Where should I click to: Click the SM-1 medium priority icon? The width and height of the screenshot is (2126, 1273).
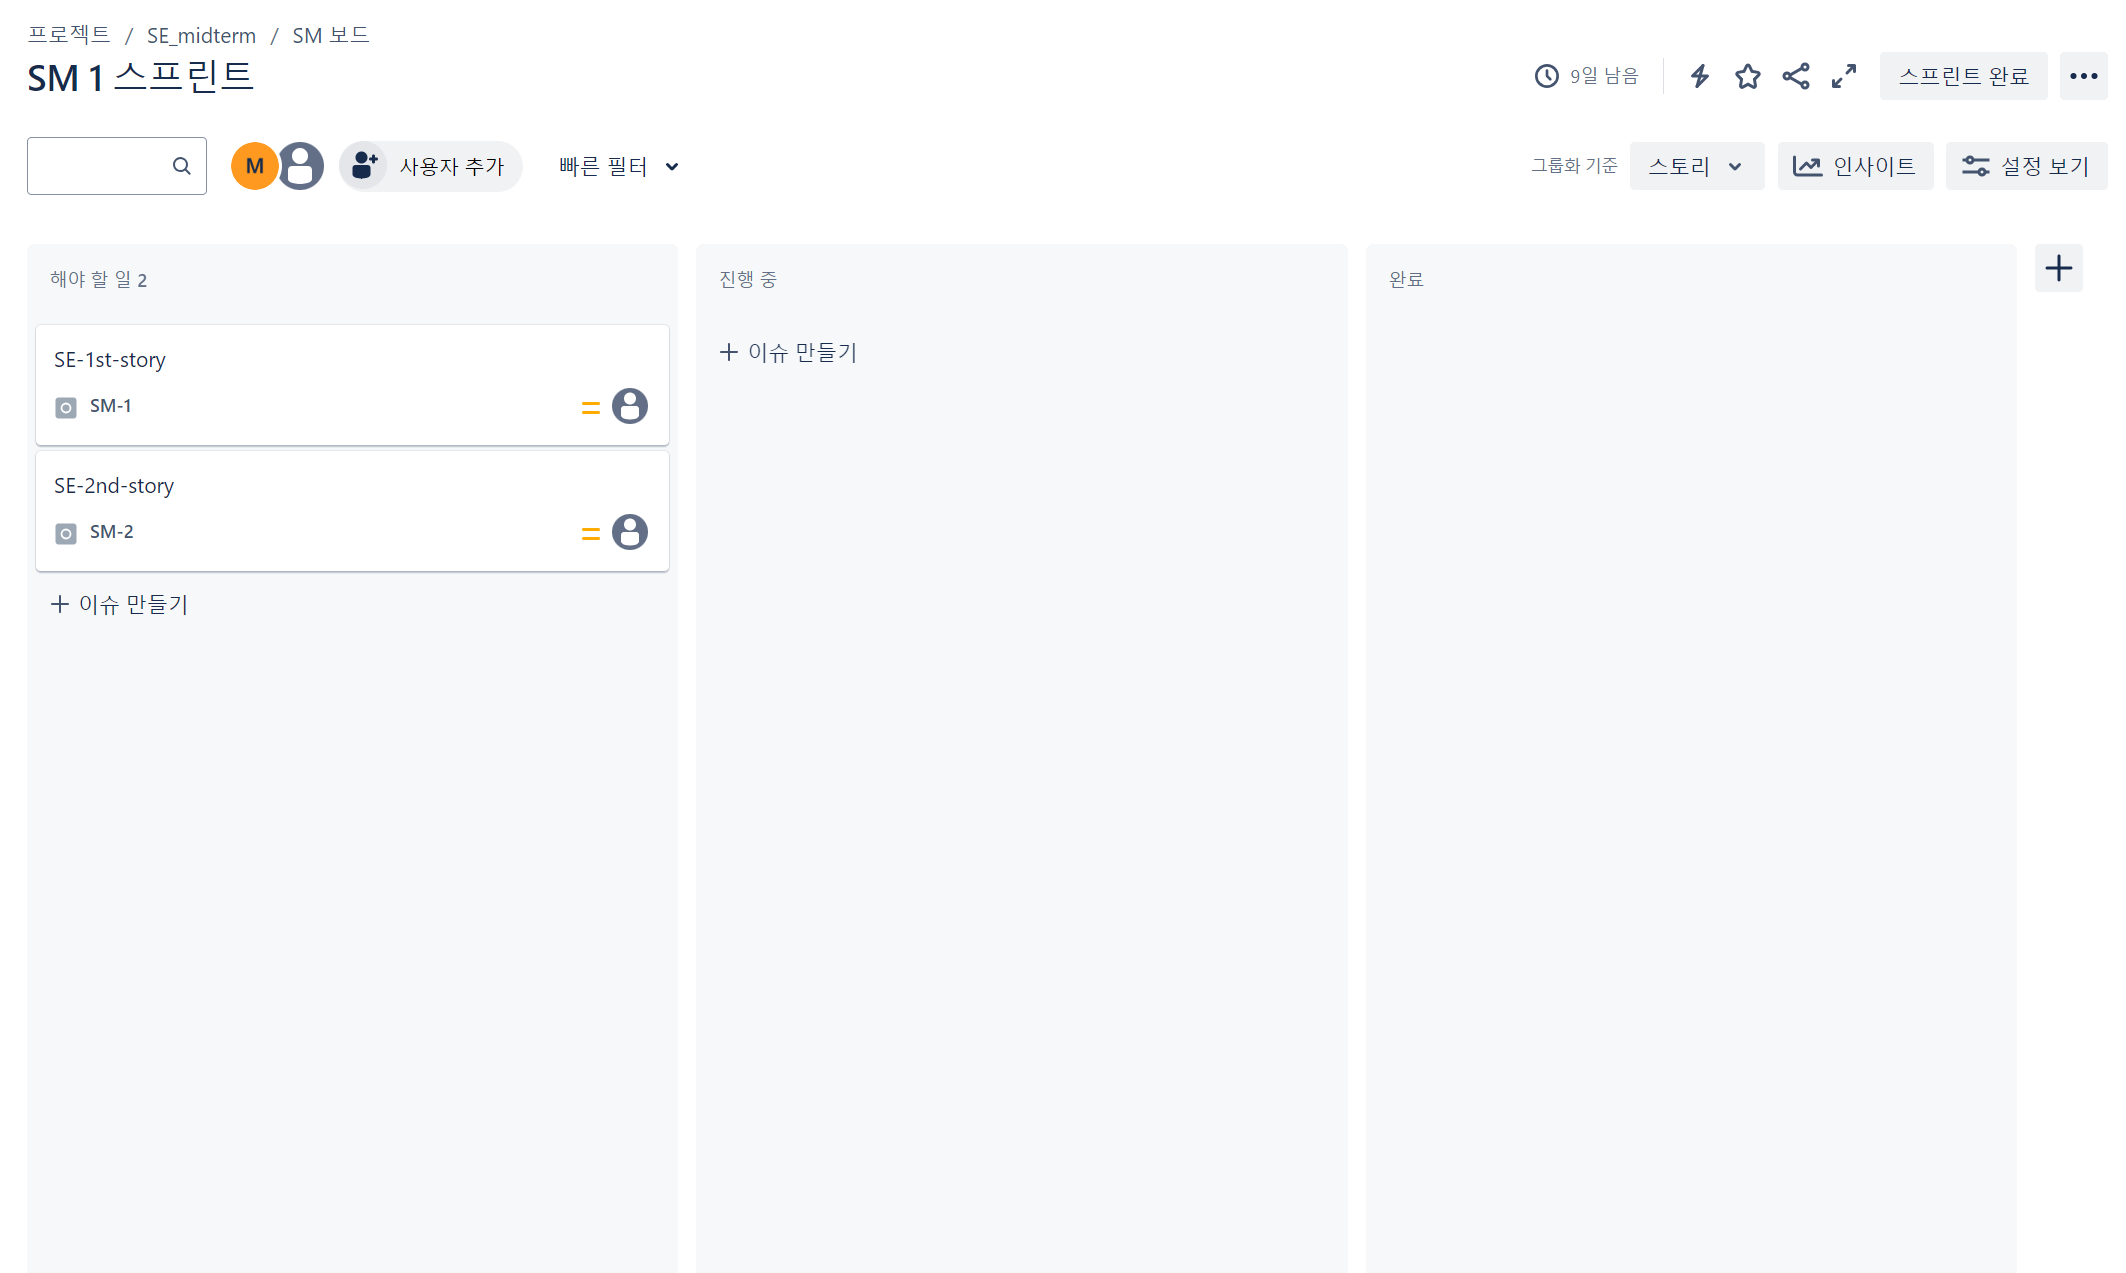pyautogui.click(x=590, y=407)
